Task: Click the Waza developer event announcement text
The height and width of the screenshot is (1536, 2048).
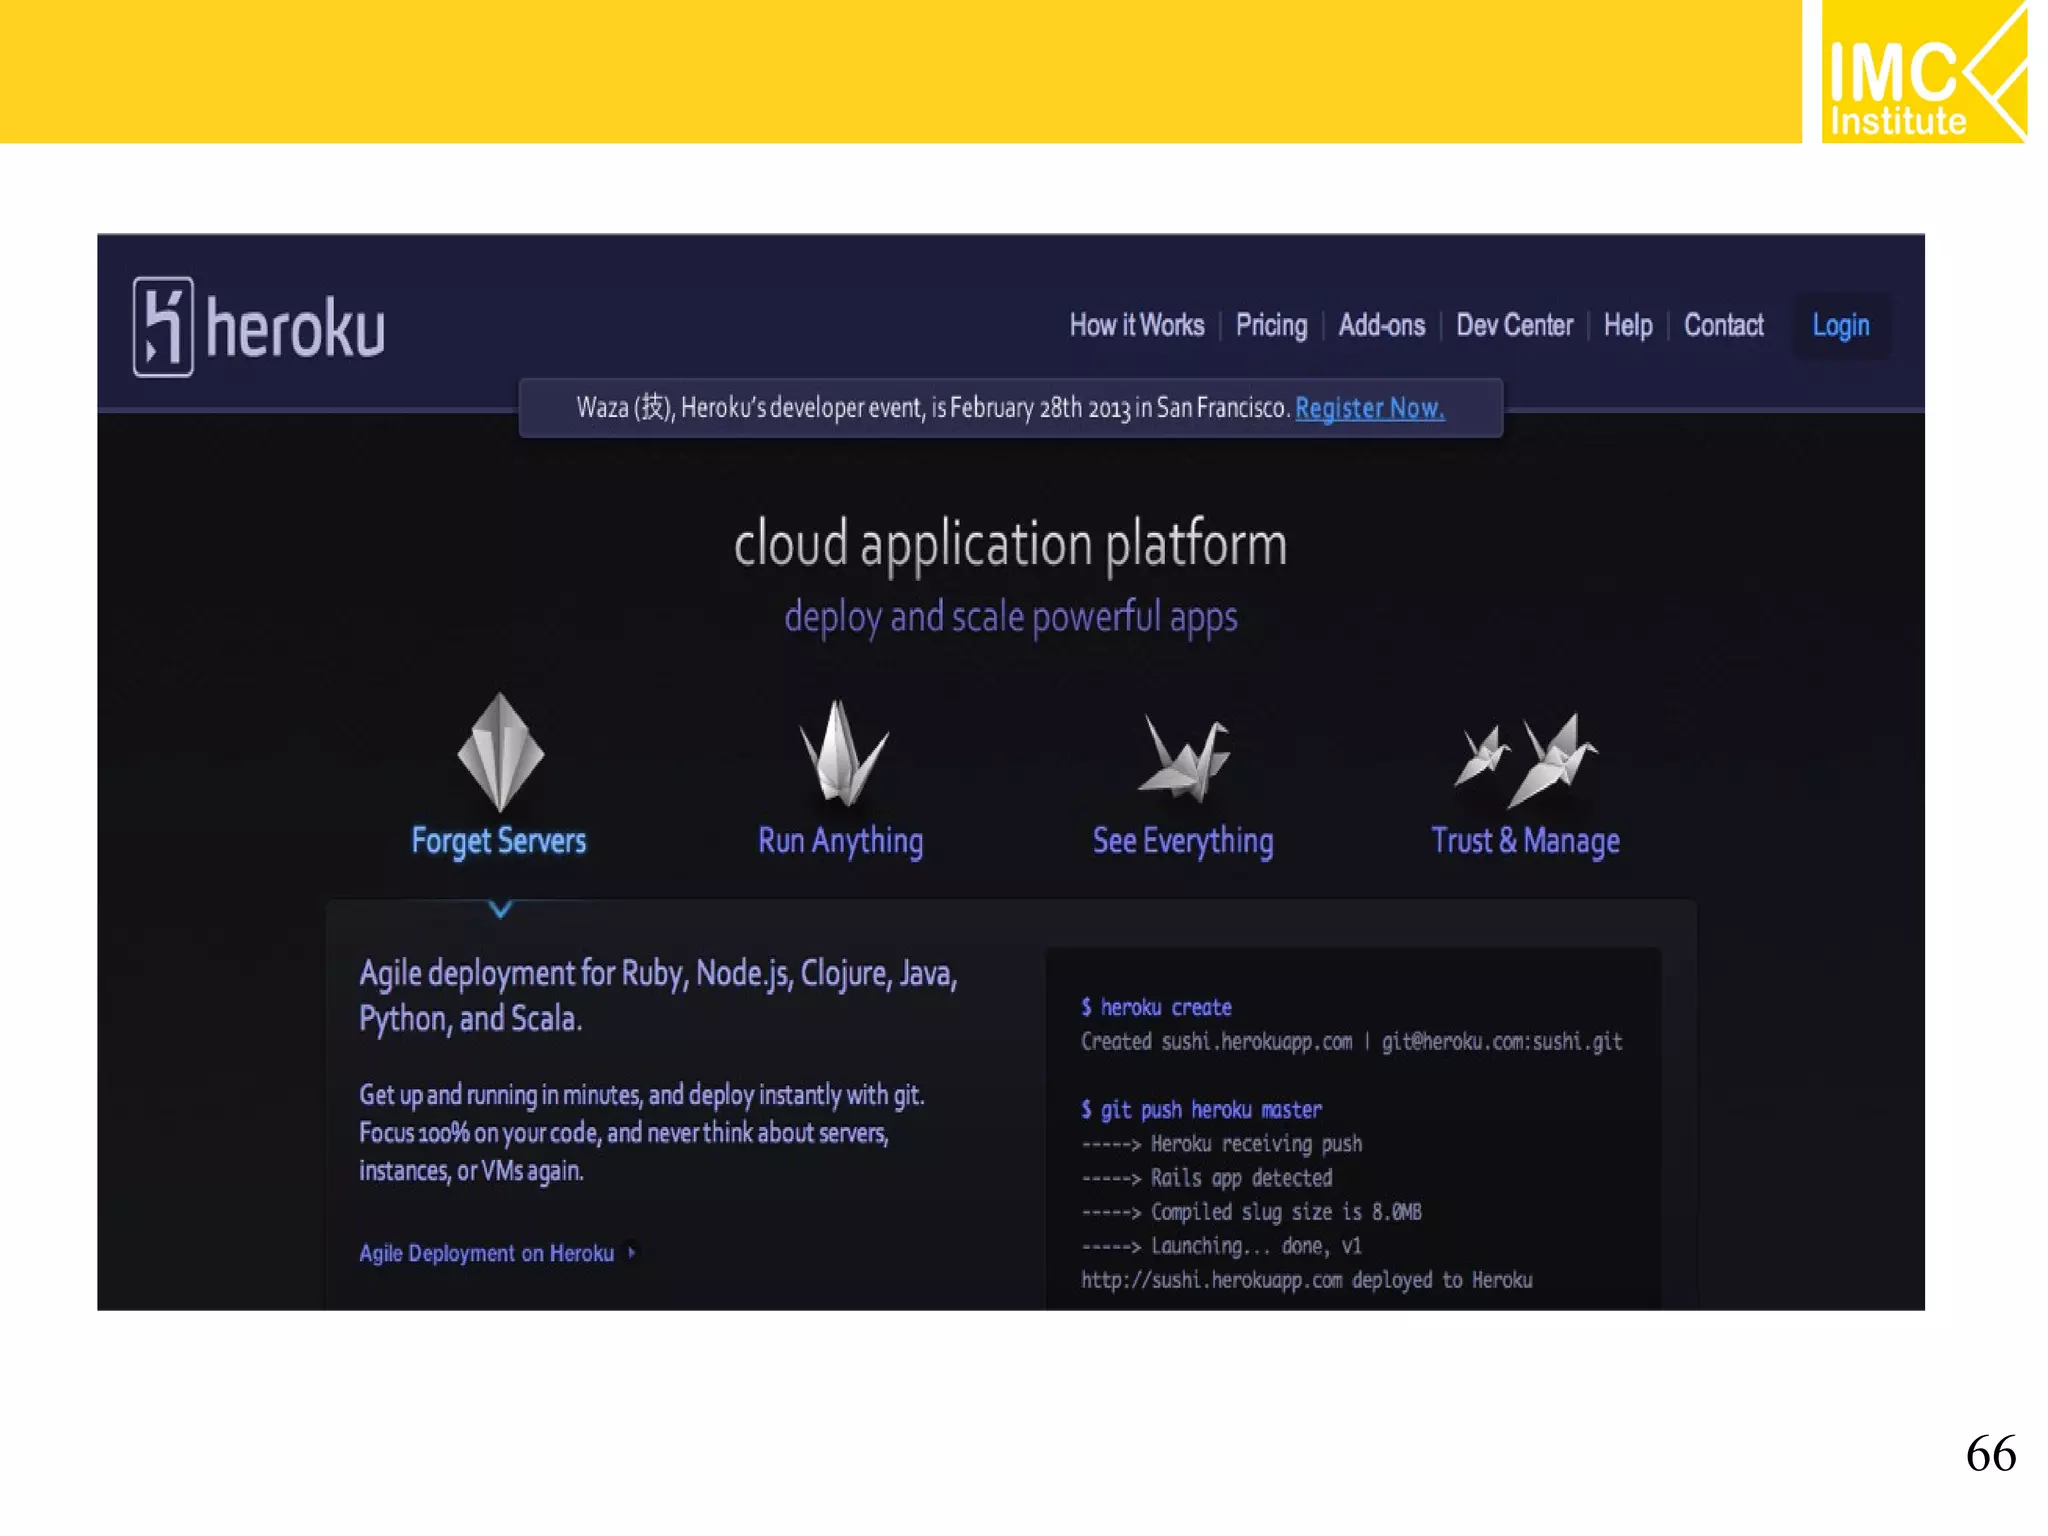Action: point(932,408)
